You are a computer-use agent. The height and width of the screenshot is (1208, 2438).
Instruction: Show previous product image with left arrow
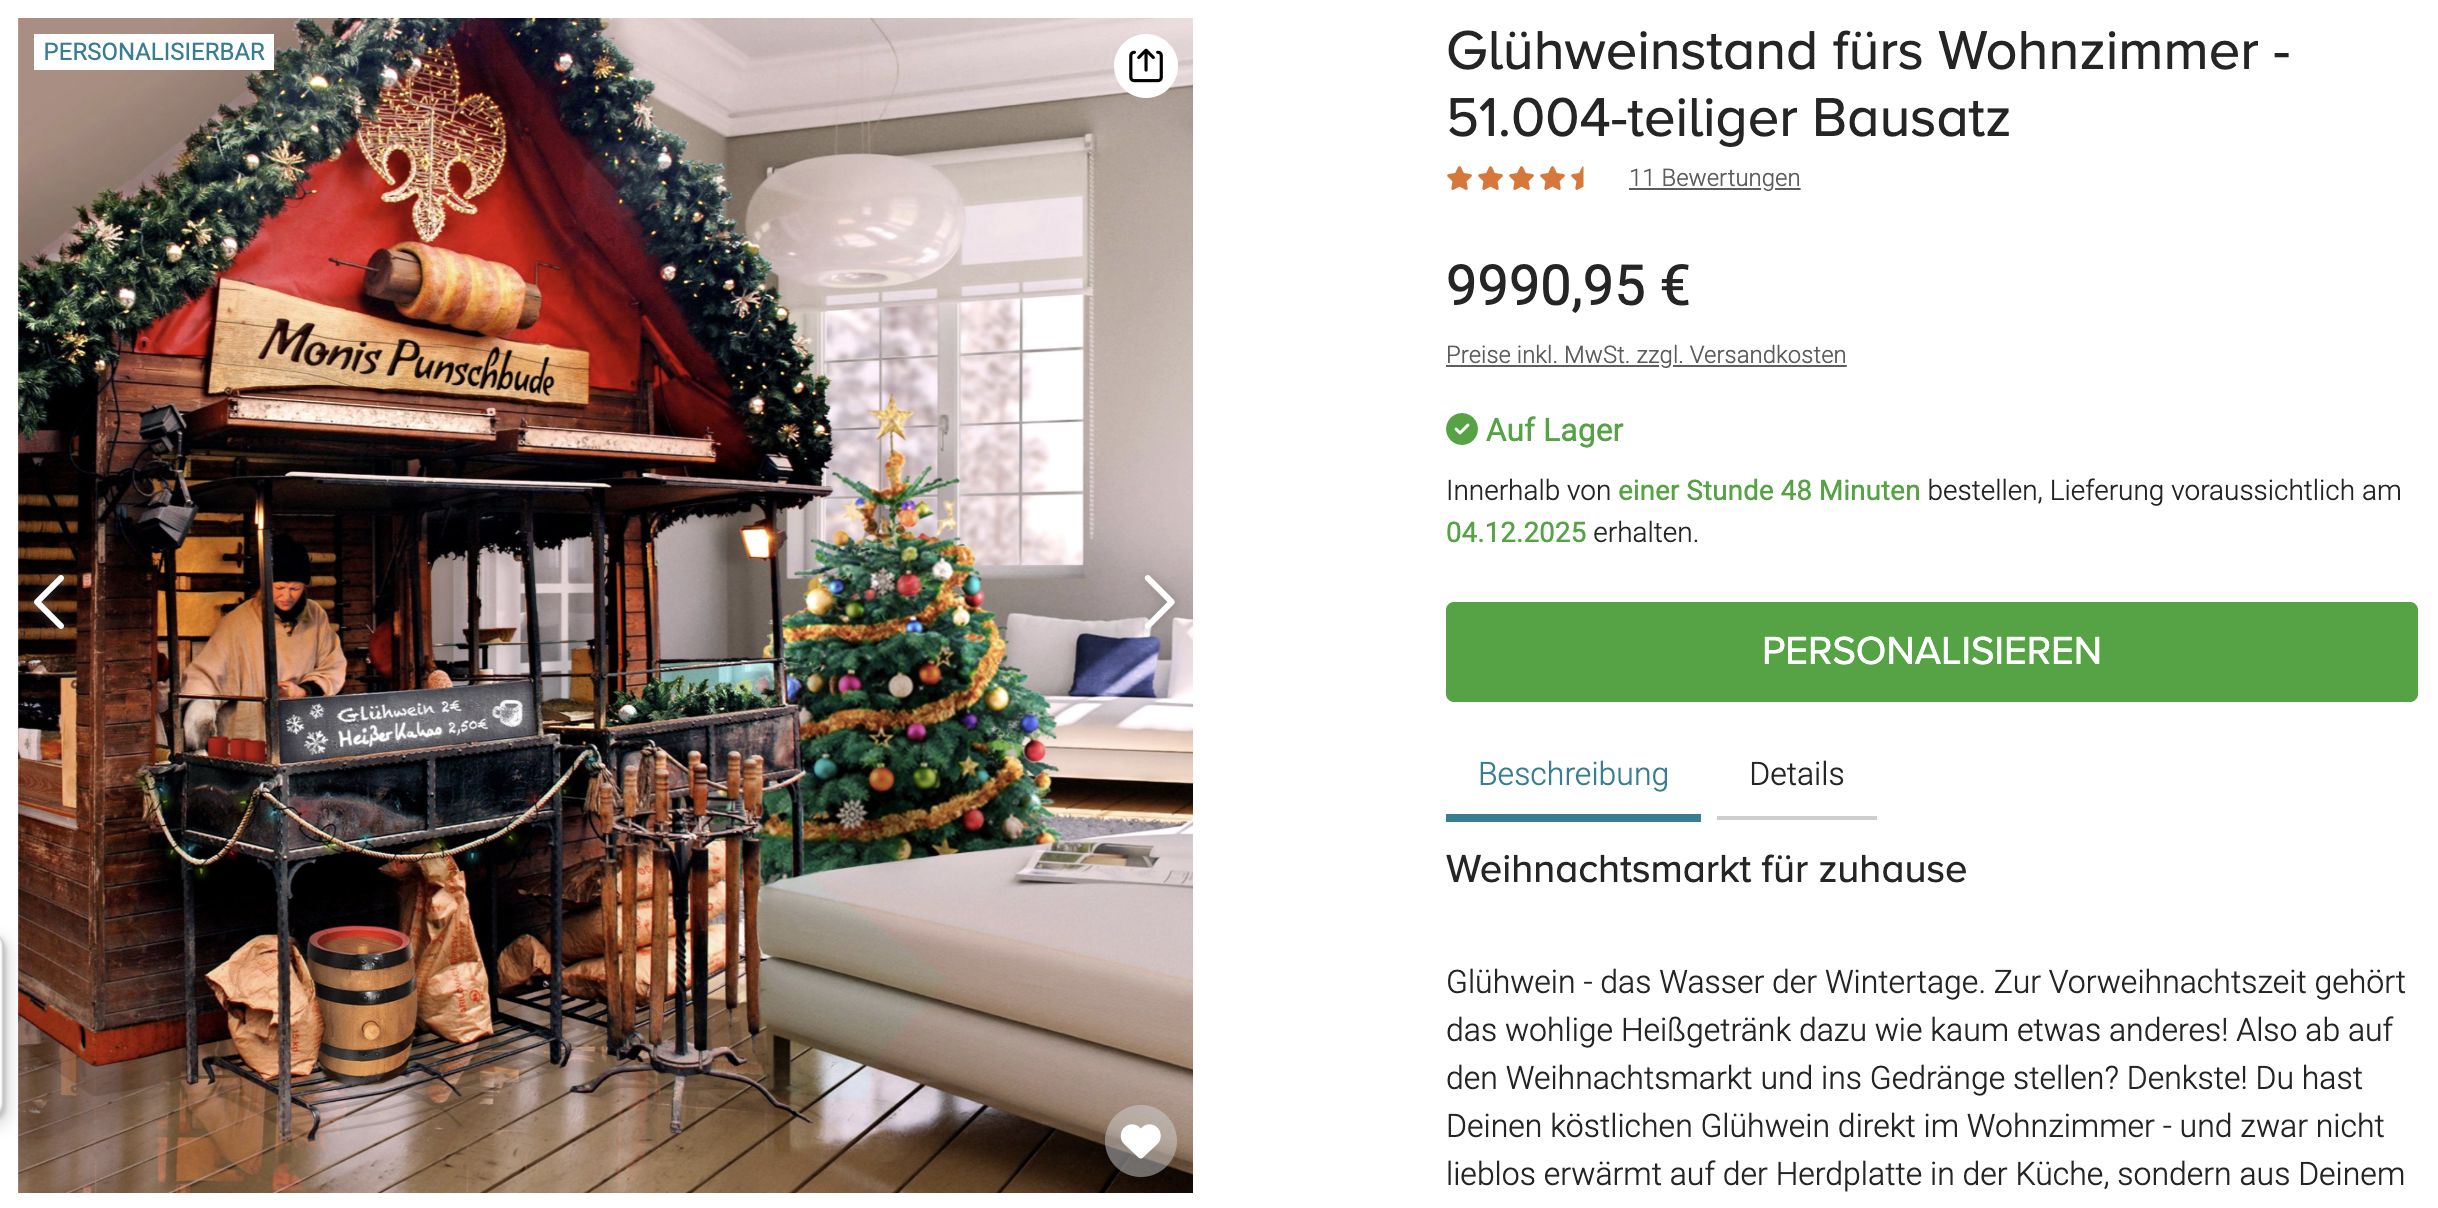point(50,602)
